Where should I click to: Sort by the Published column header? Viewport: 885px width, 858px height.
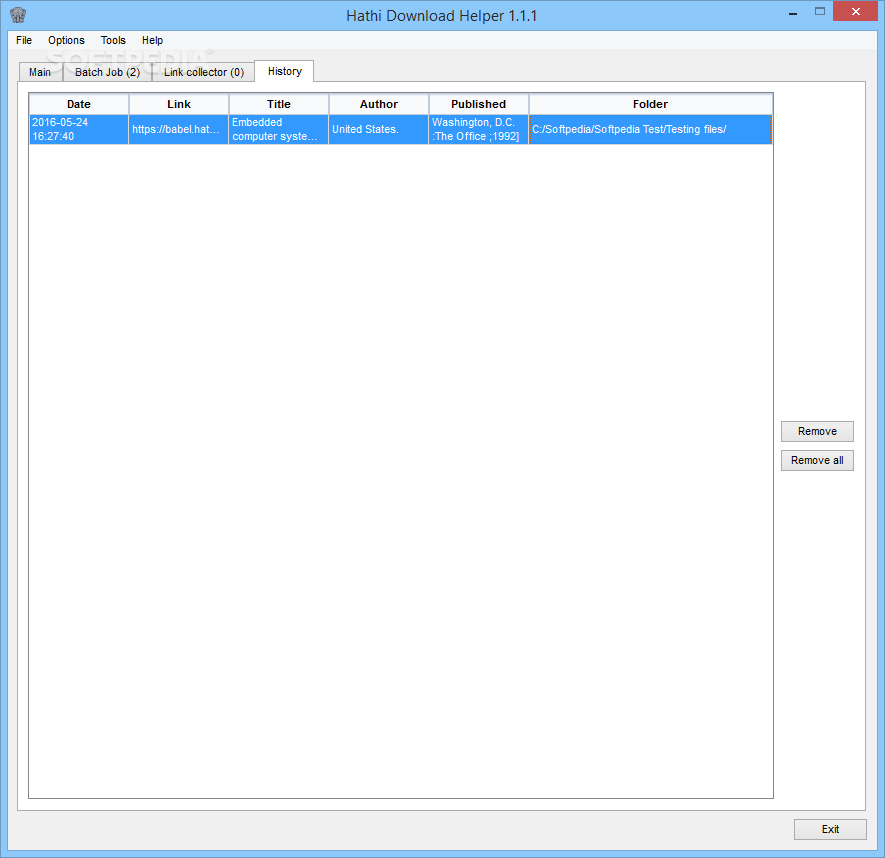(479, 104)
